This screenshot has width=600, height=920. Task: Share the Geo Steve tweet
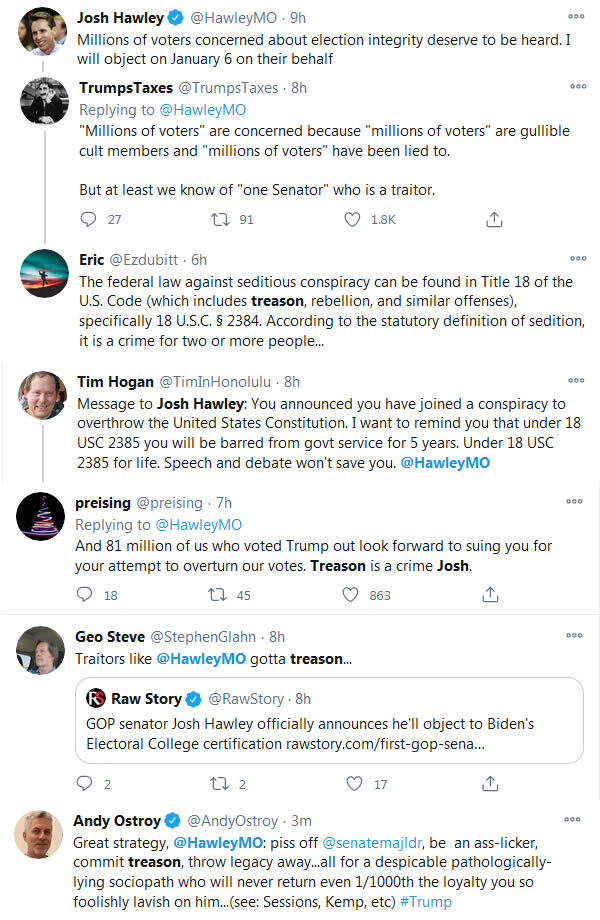tap(491, 784)
